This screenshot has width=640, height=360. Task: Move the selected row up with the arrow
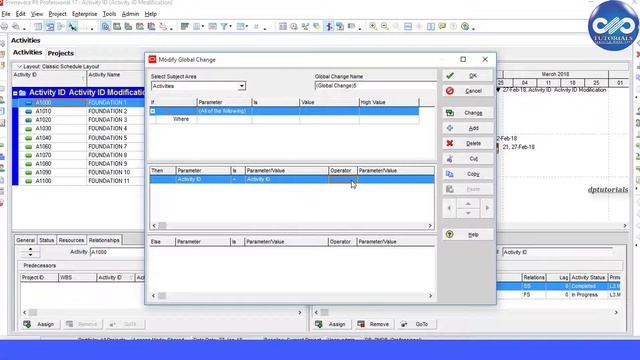pos(468,204)
